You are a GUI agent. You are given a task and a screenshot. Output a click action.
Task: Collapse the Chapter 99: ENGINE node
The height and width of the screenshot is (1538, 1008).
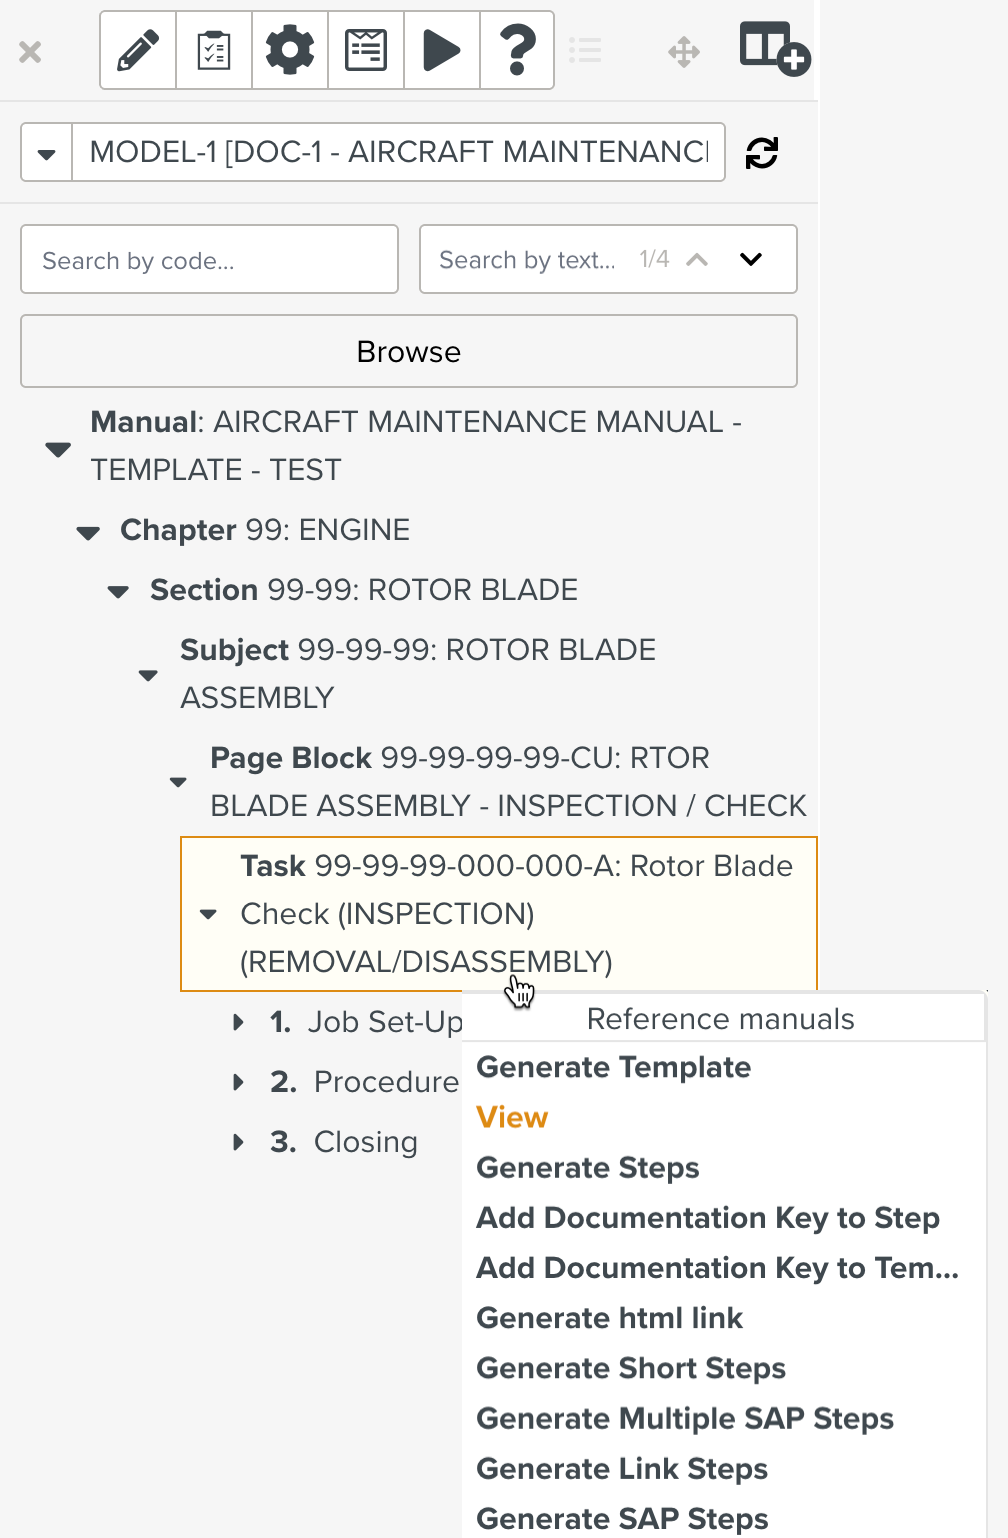point(89,532)
